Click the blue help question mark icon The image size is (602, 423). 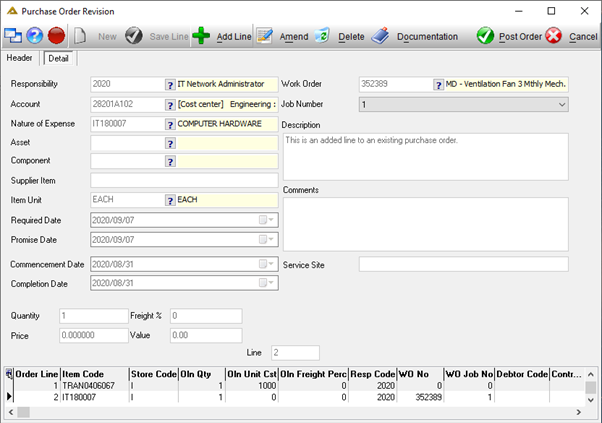(35, 36)
